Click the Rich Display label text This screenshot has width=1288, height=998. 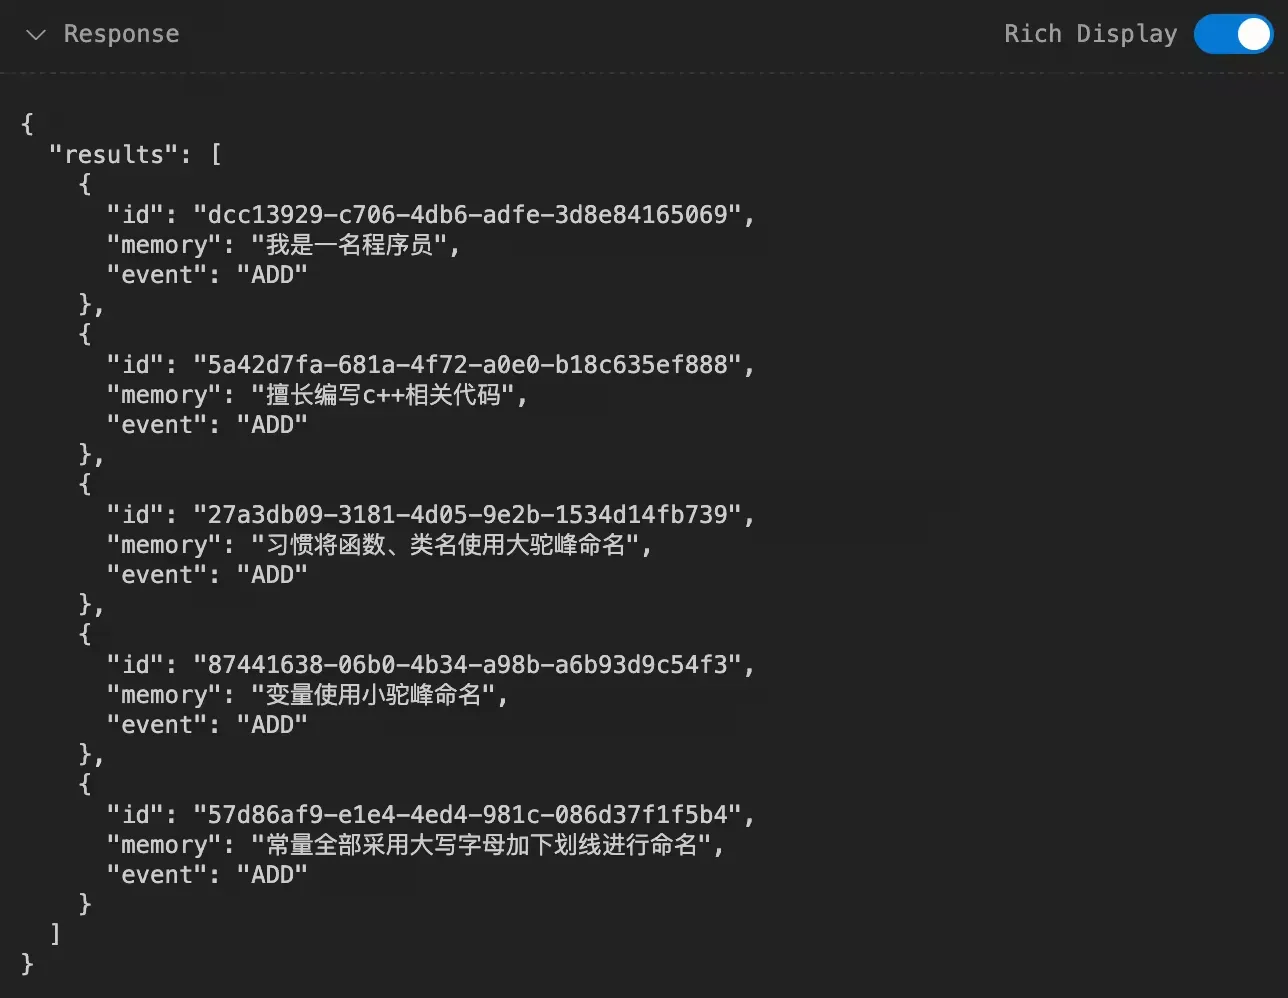[1090, 34]
